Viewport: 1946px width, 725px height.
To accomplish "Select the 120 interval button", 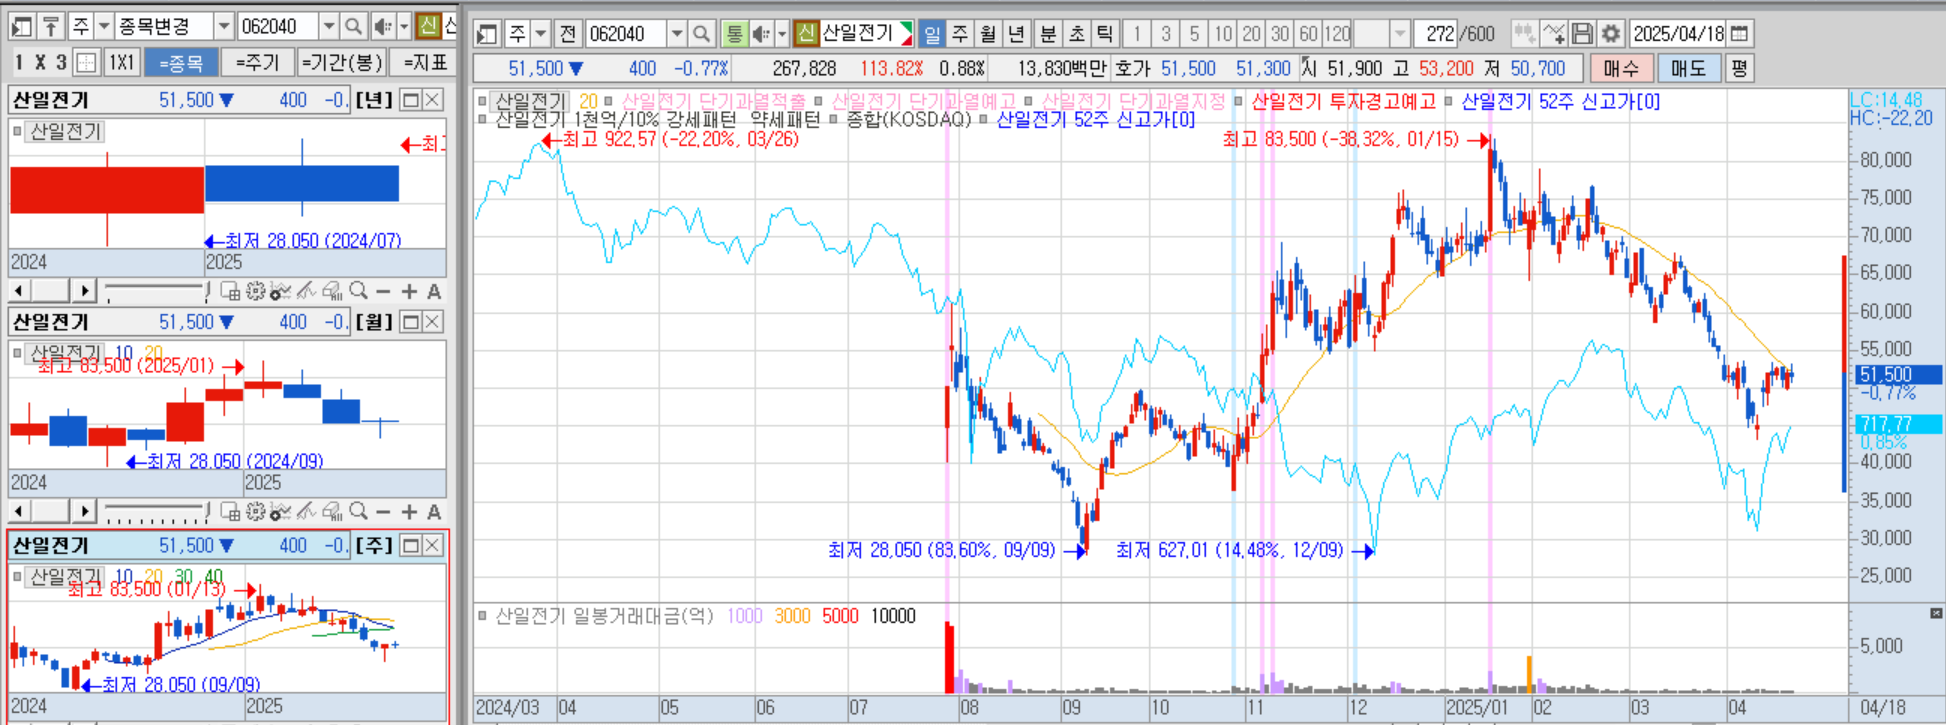I will click(x=1337, y=34).
